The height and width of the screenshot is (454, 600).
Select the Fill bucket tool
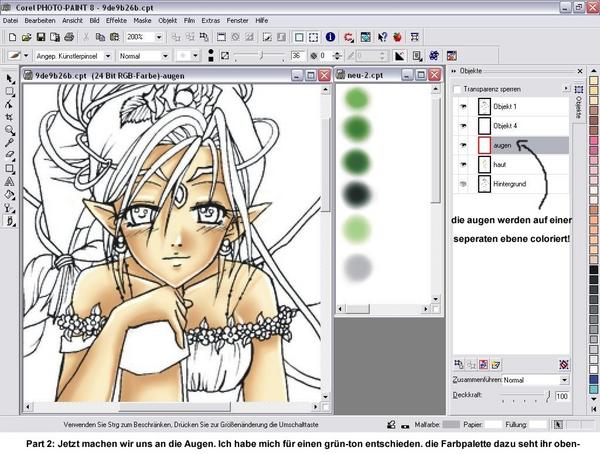(10, 194)
